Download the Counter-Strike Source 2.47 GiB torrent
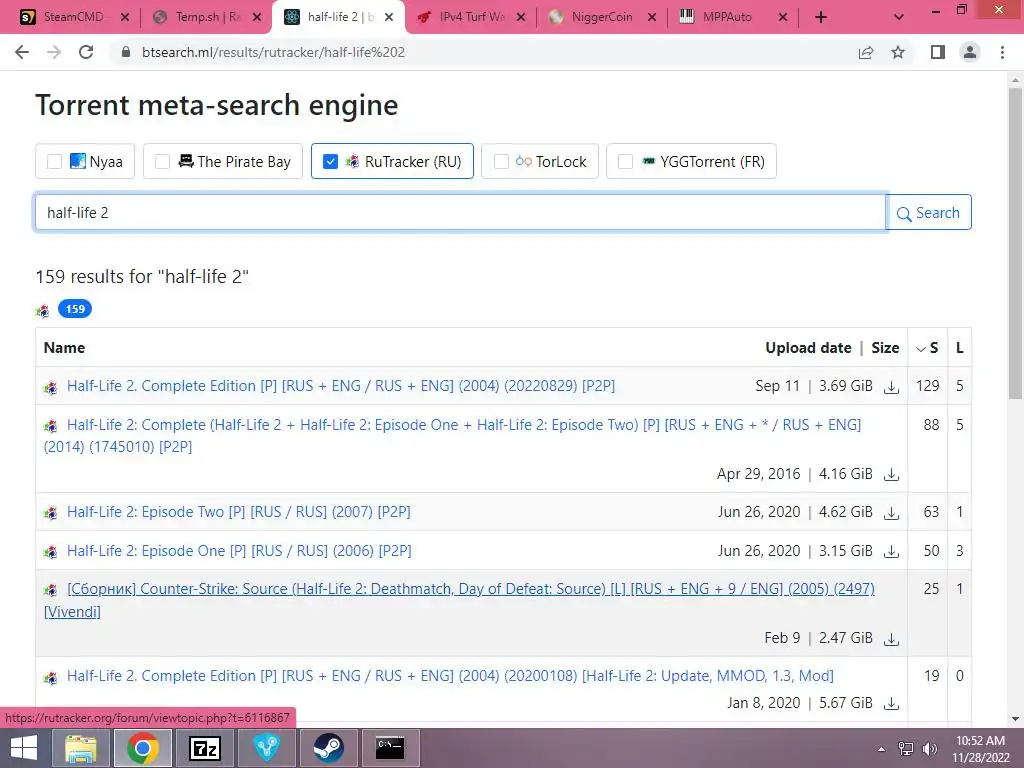The image size is (1024, 768). coord(891,639)
